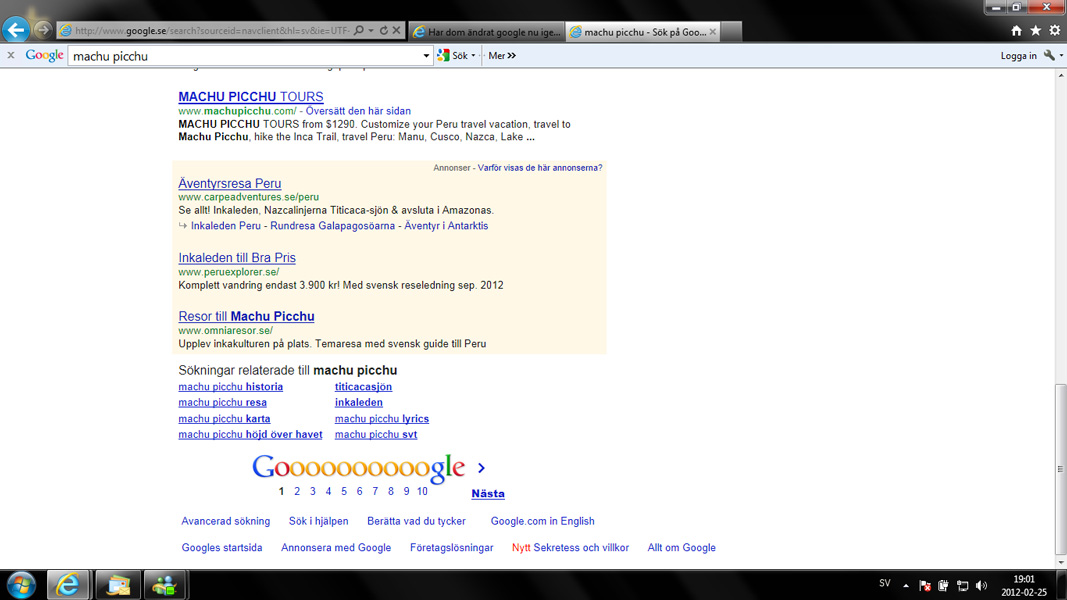Click the Refresh icon in address bar
The height and width of the screenshot is (600, 1067).
pyautogui.click(x=383, y=31)
